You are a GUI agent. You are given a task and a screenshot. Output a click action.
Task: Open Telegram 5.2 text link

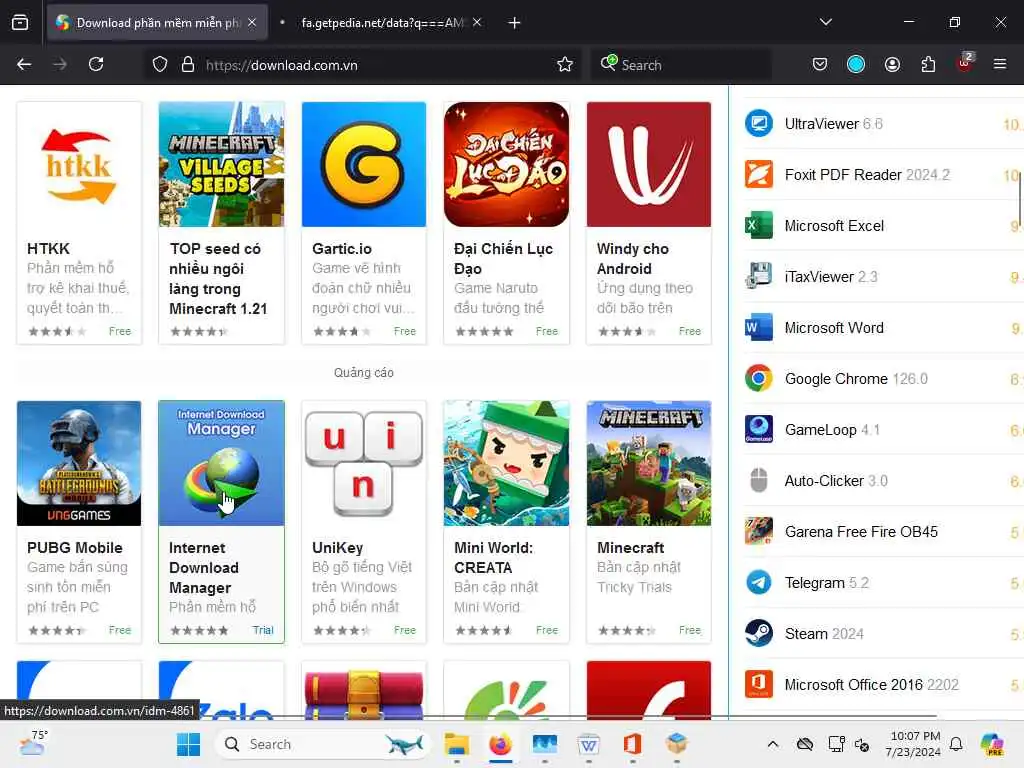pos(827,583)
